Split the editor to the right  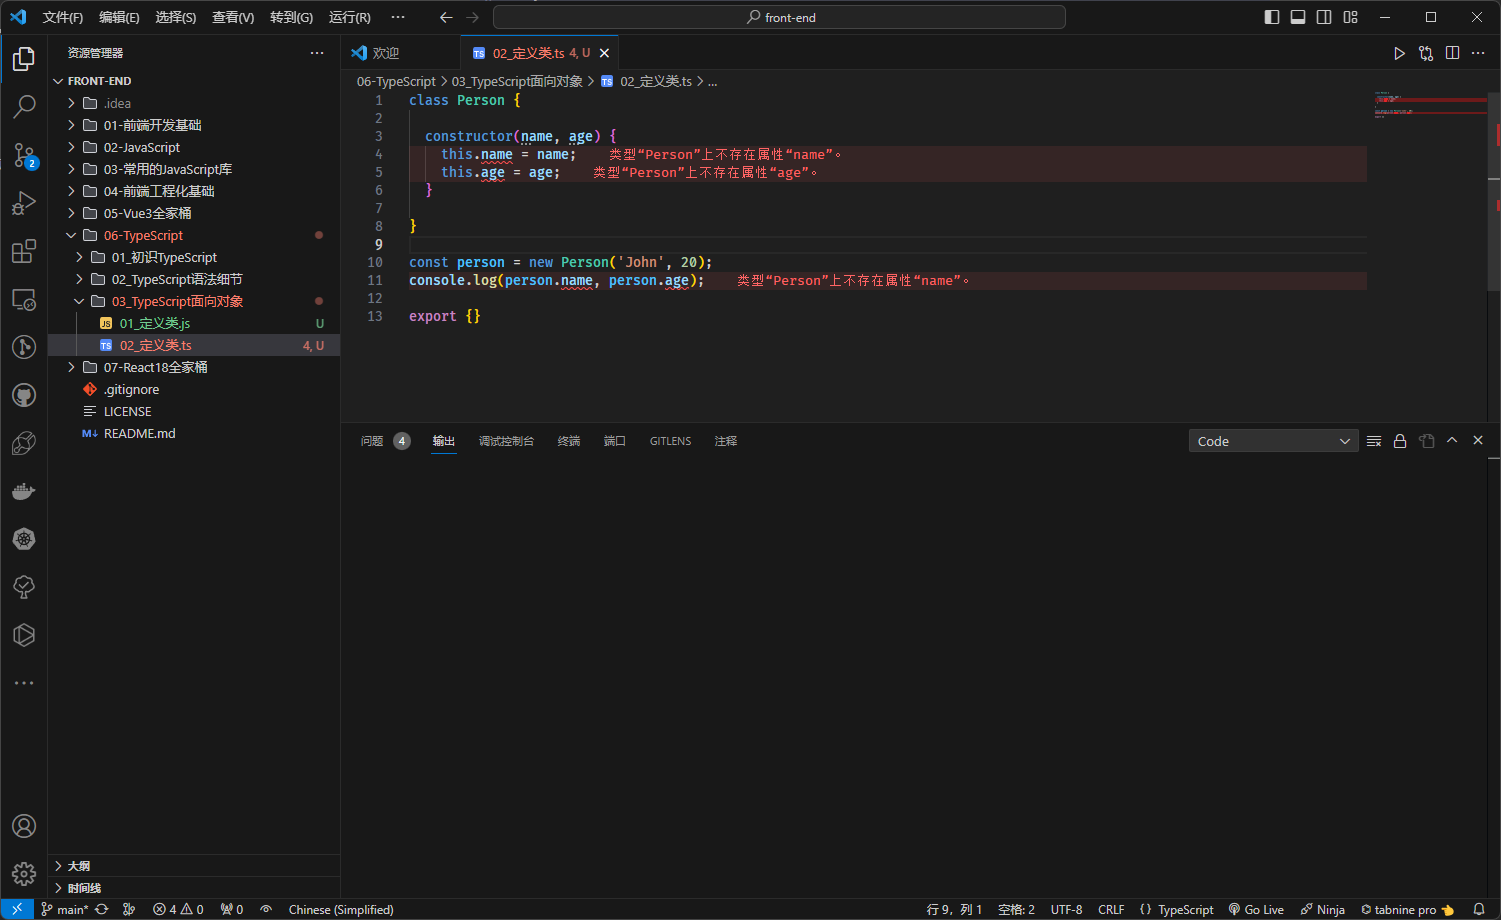[1452, 53]
